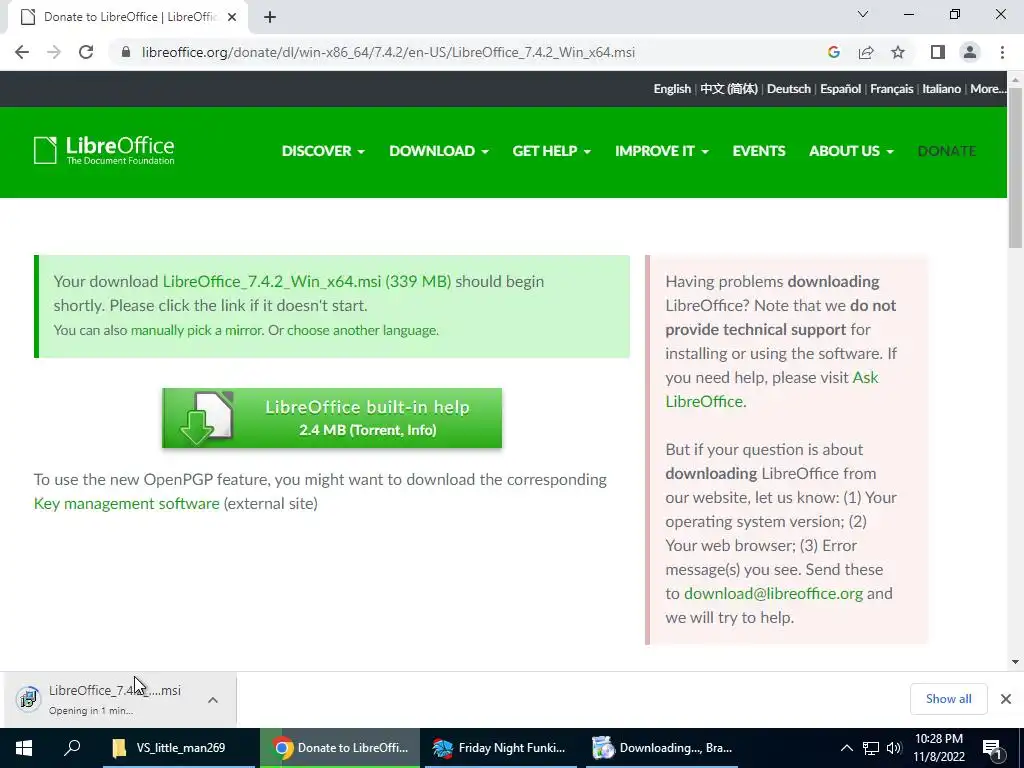Viewport: 1024px width, 768px height.
Task: Expand the DISCOVER menu
Action: pyautogui.click(x=323, y=151)
